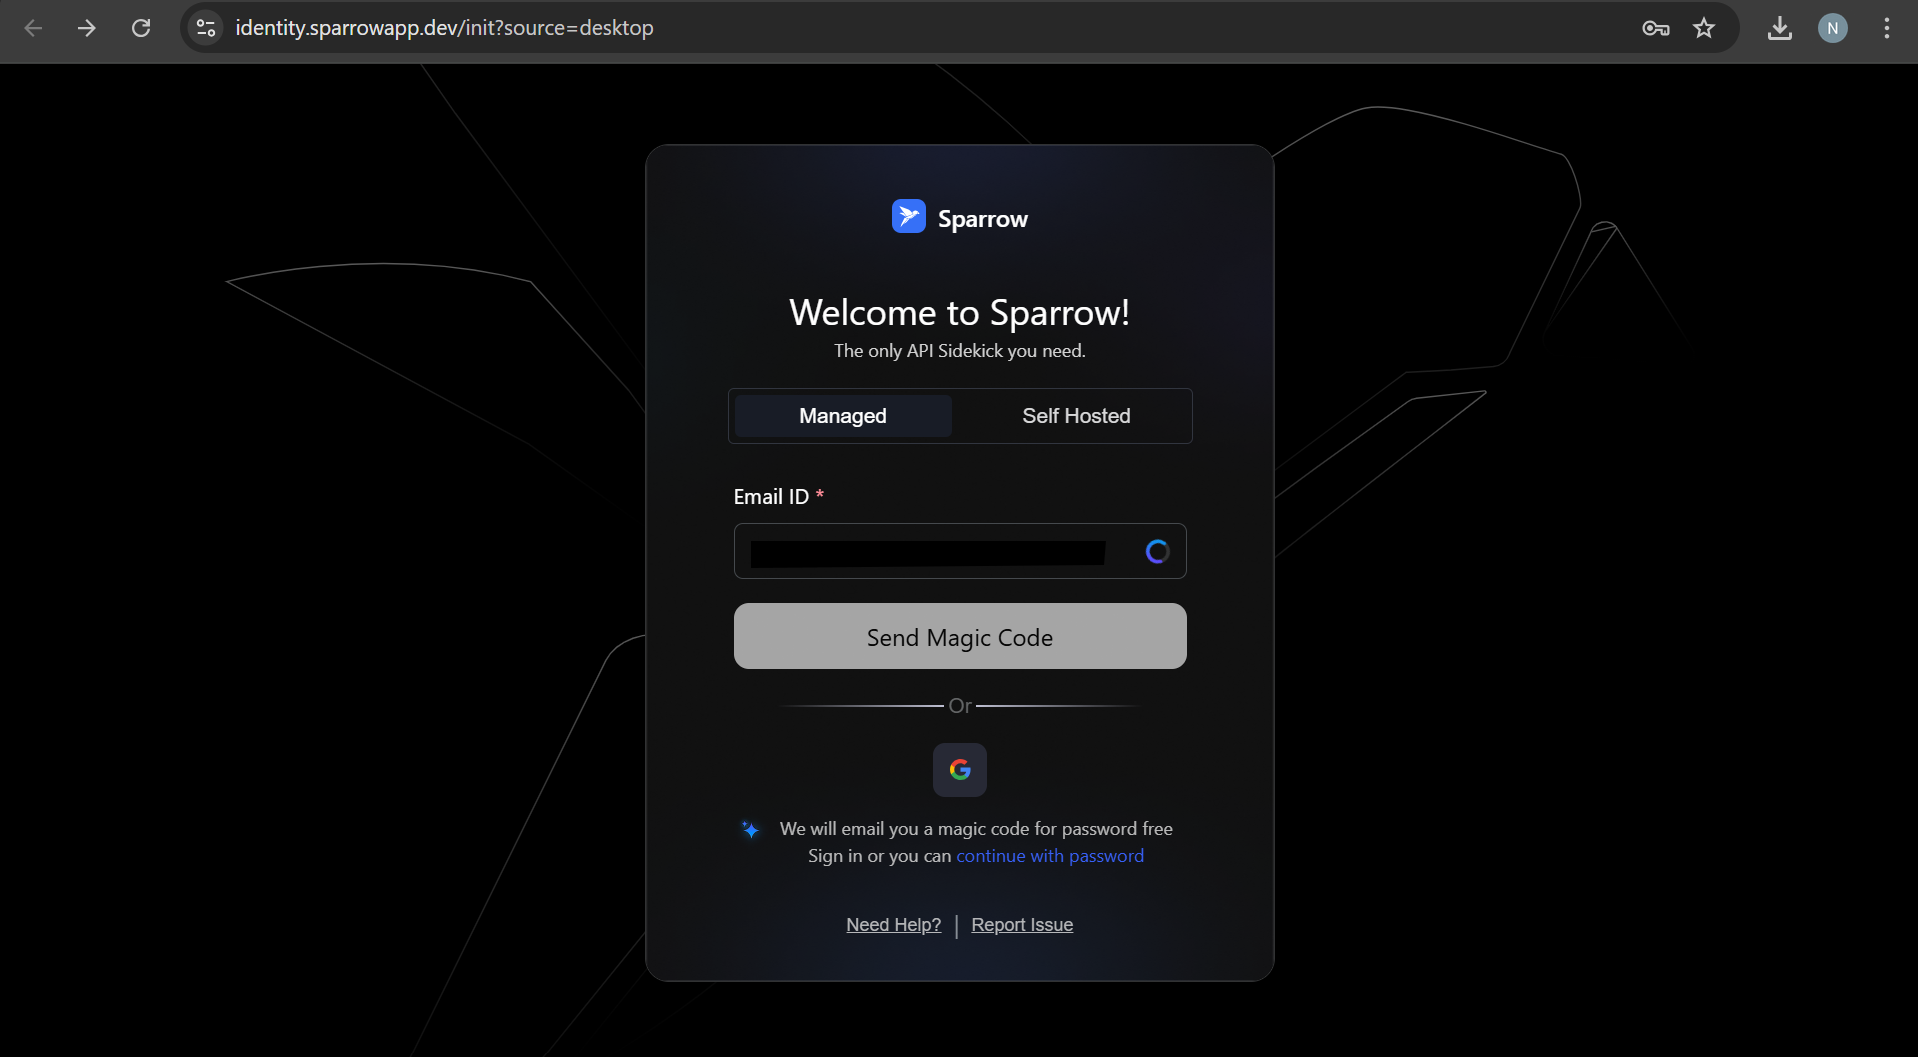
Task: Switch to the Self Hosted tab
Action: pyautogui.click(x=1076, y=416)
